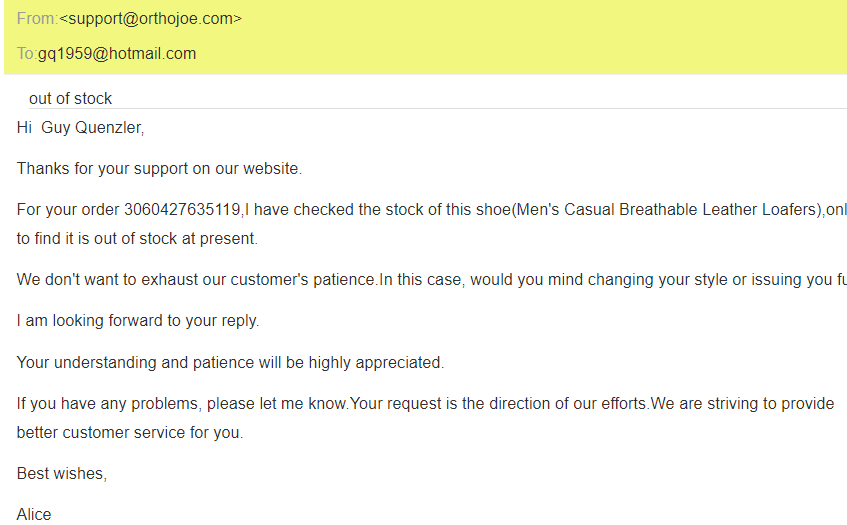
Task: Click the "Alice" signature
Action: [34, 514]
